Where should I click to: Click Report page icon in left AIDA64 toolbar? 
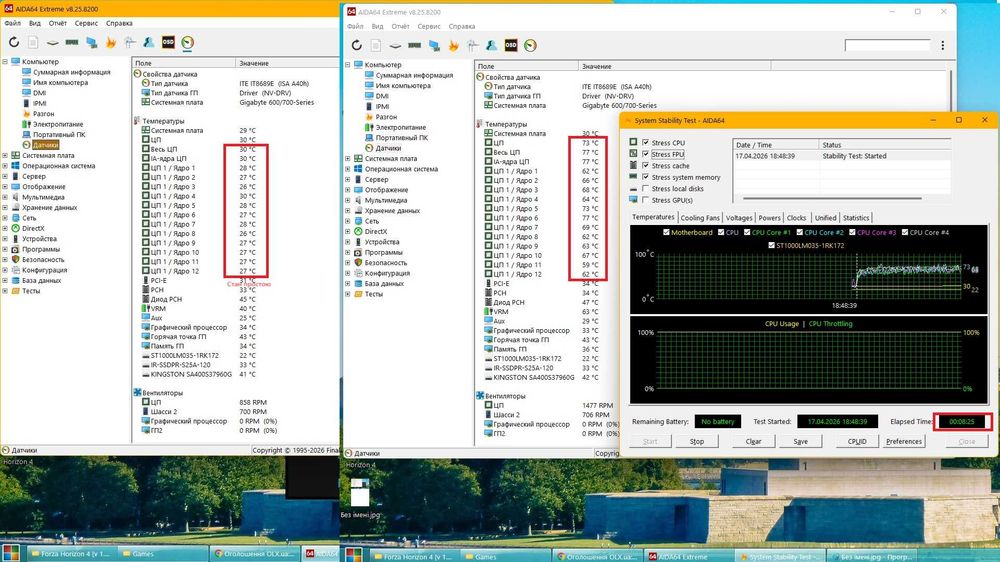click(33, 43)
